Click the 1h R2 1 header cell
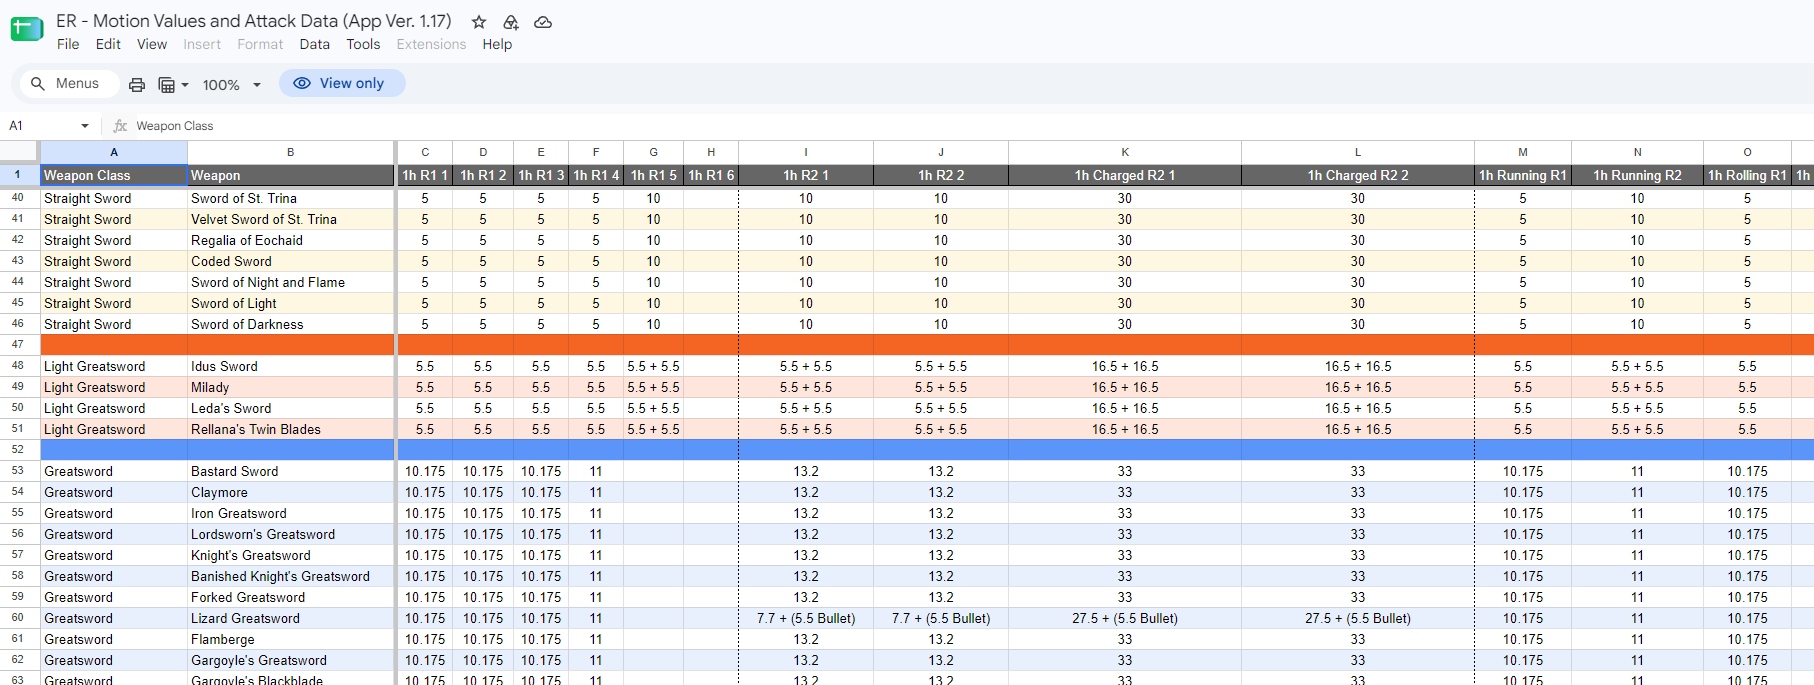The height and width of the screenshot is (685, 1814). (806, 175)
